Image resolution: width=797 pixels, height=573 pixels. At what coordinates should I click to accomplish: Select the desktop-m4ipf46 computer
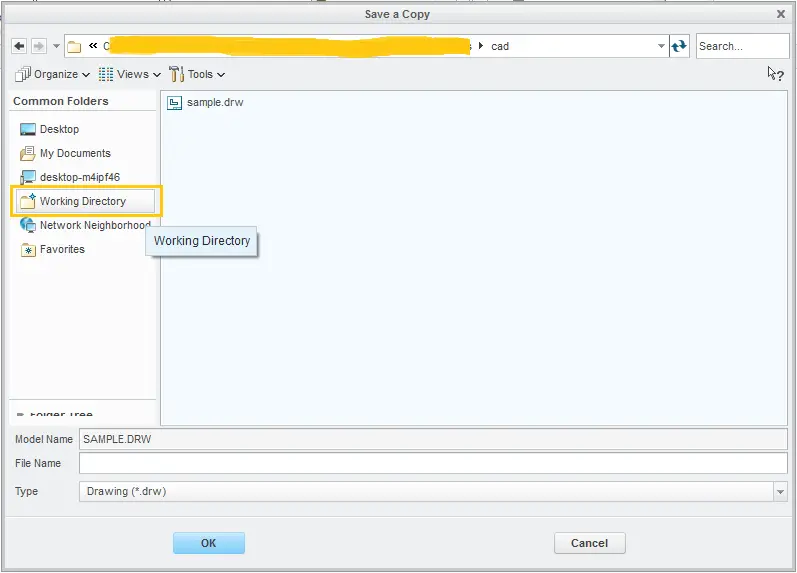(x=79, y=177)
